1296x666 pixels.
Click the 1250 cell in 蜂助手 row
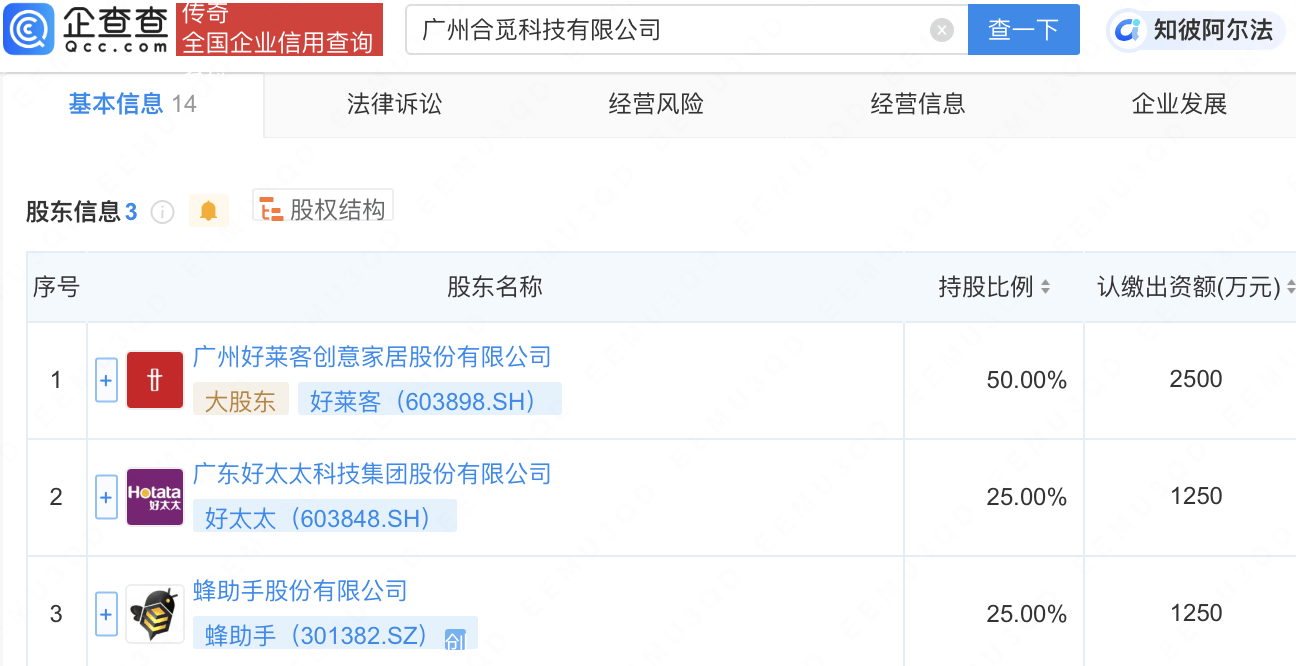coord(1196,613)
